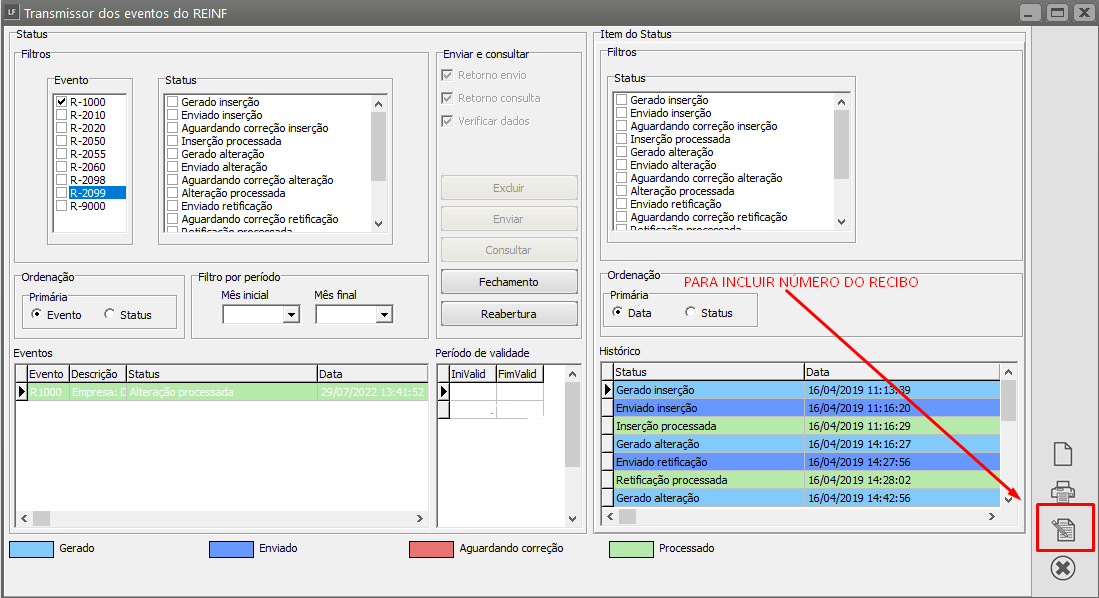Click the blue Gerado legend color box
This screenshot has height=598, width=1099.
30,549
